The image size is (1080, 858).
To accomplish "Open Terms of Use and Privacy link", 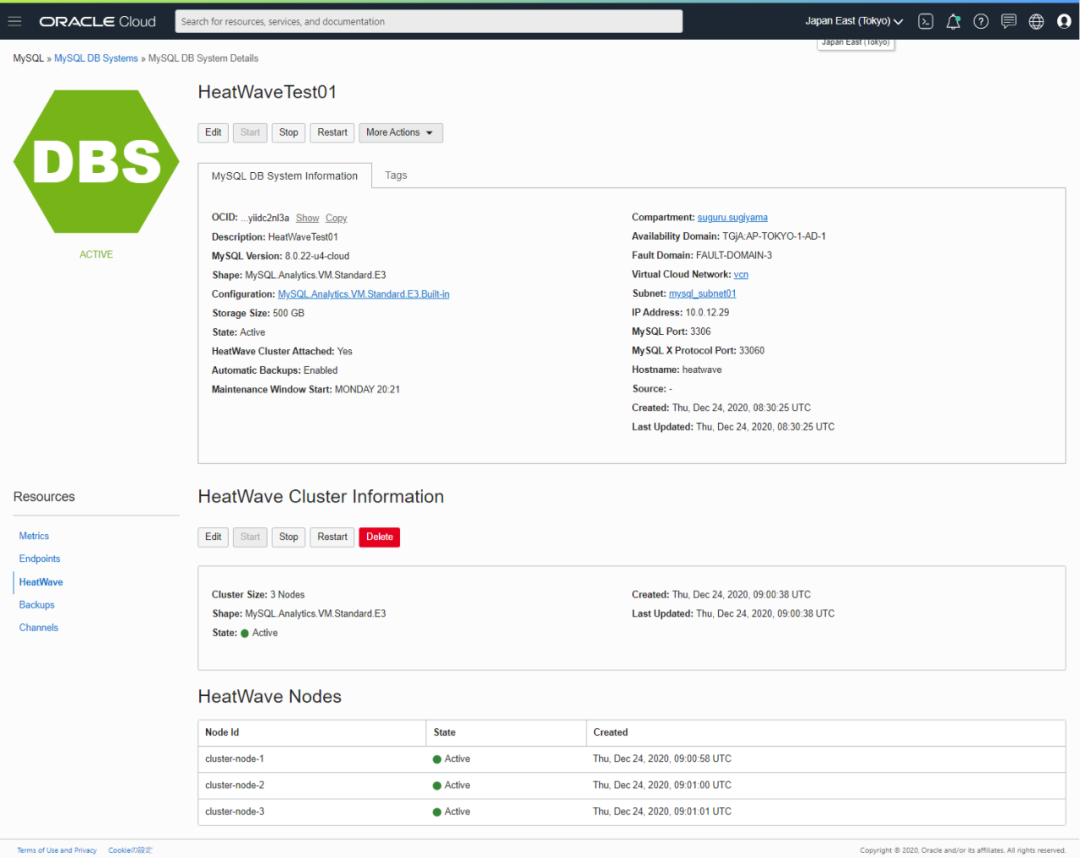I will (56, 850).
